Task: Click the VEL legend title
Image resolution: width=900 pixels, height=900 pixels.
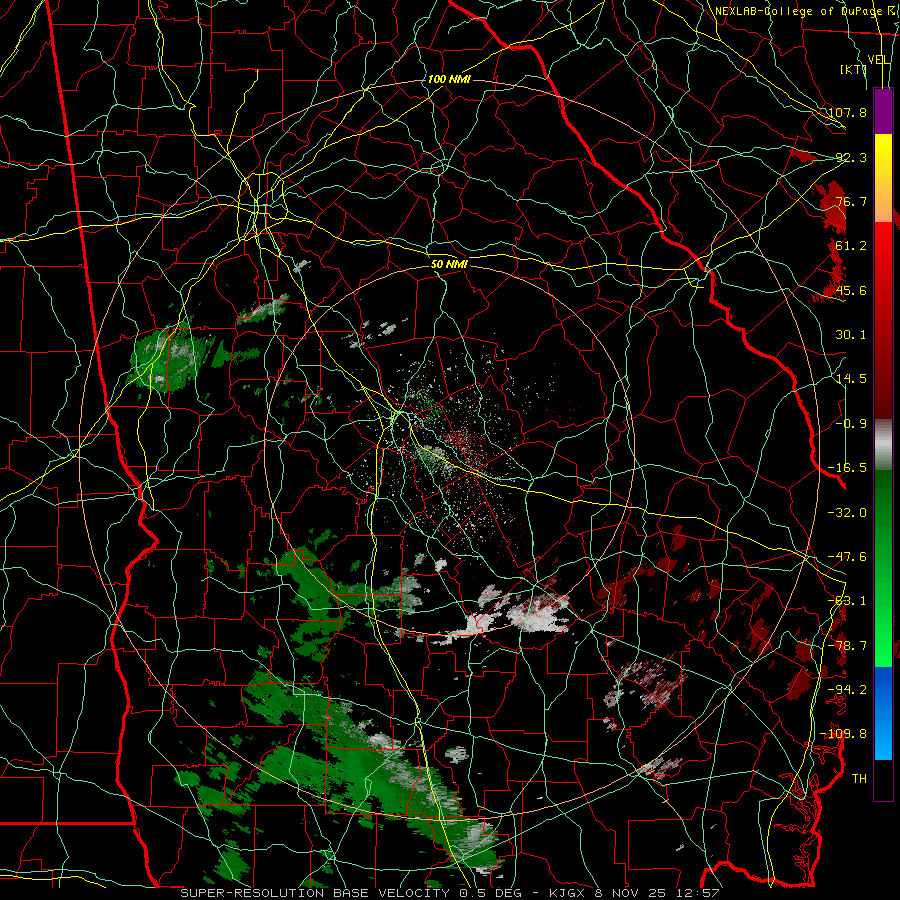Action: (879, 60)
